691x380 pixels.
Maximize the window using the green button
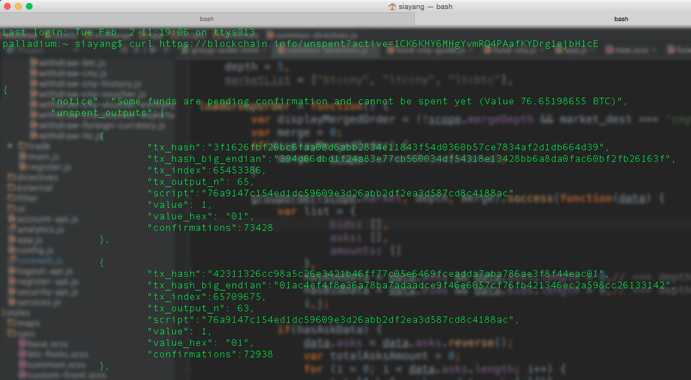tap(29, 6)
